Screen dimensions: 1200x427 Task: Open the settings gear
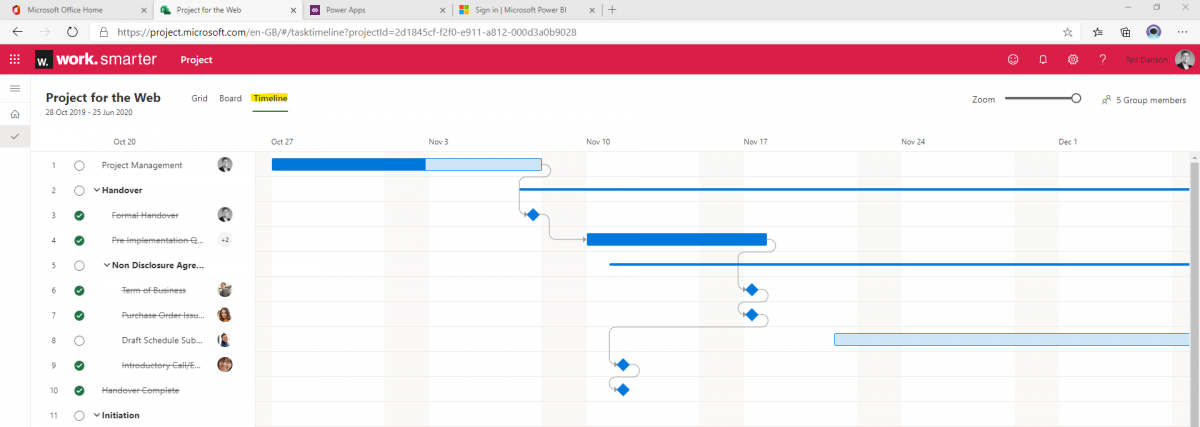1072,60
